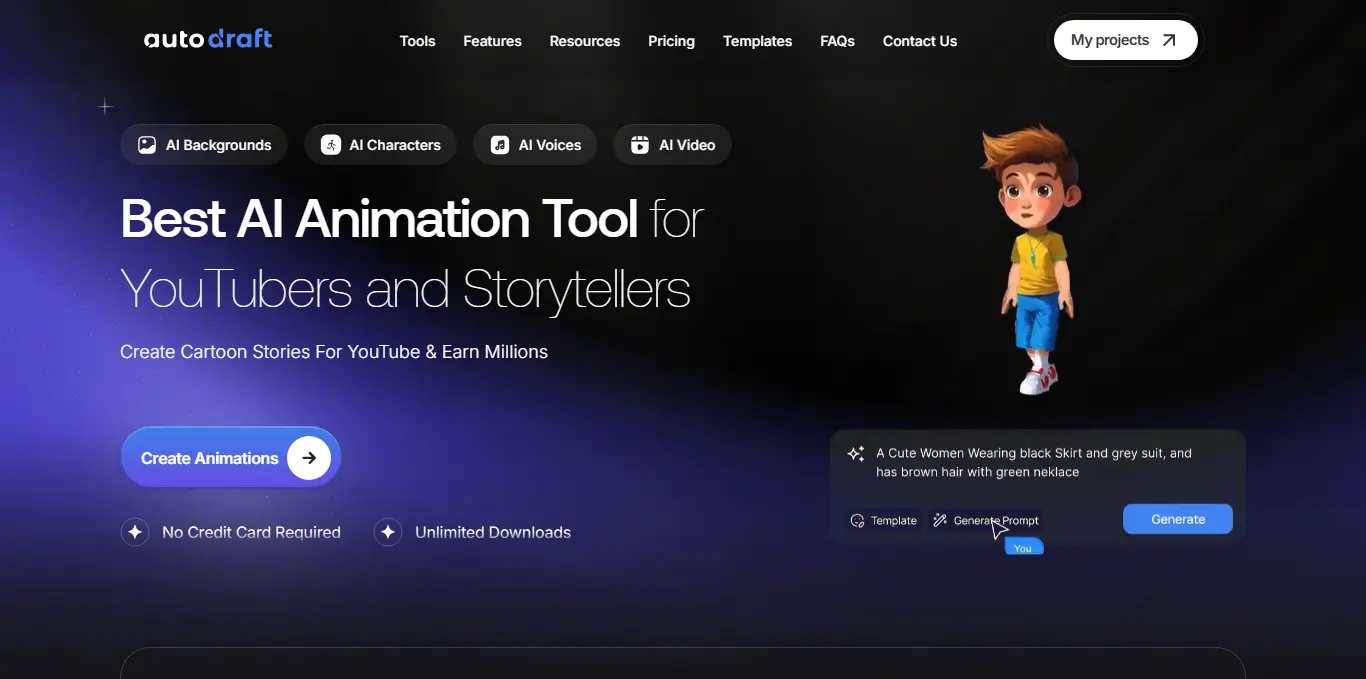The image size is (1366, 679).
Task: Click the AI Backgrounds image icon
Action: (147, 145)
